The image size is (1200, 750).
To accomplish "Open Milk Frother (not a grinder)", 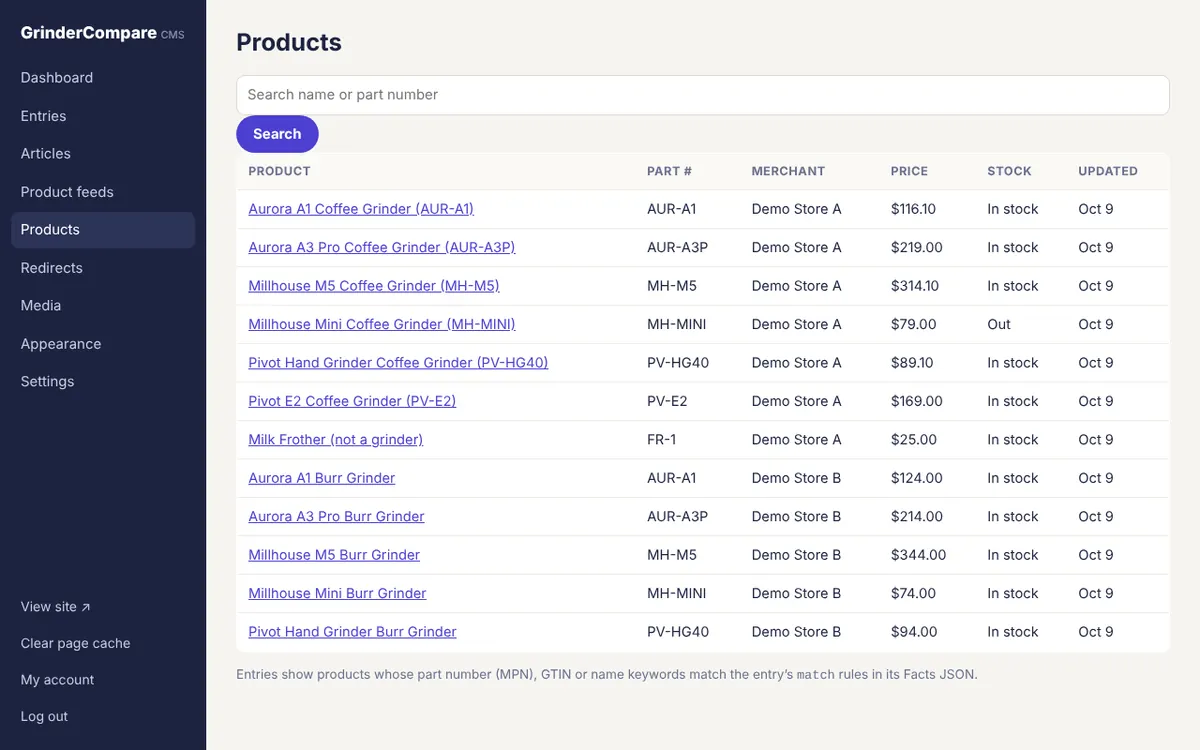I will (336, 440).
